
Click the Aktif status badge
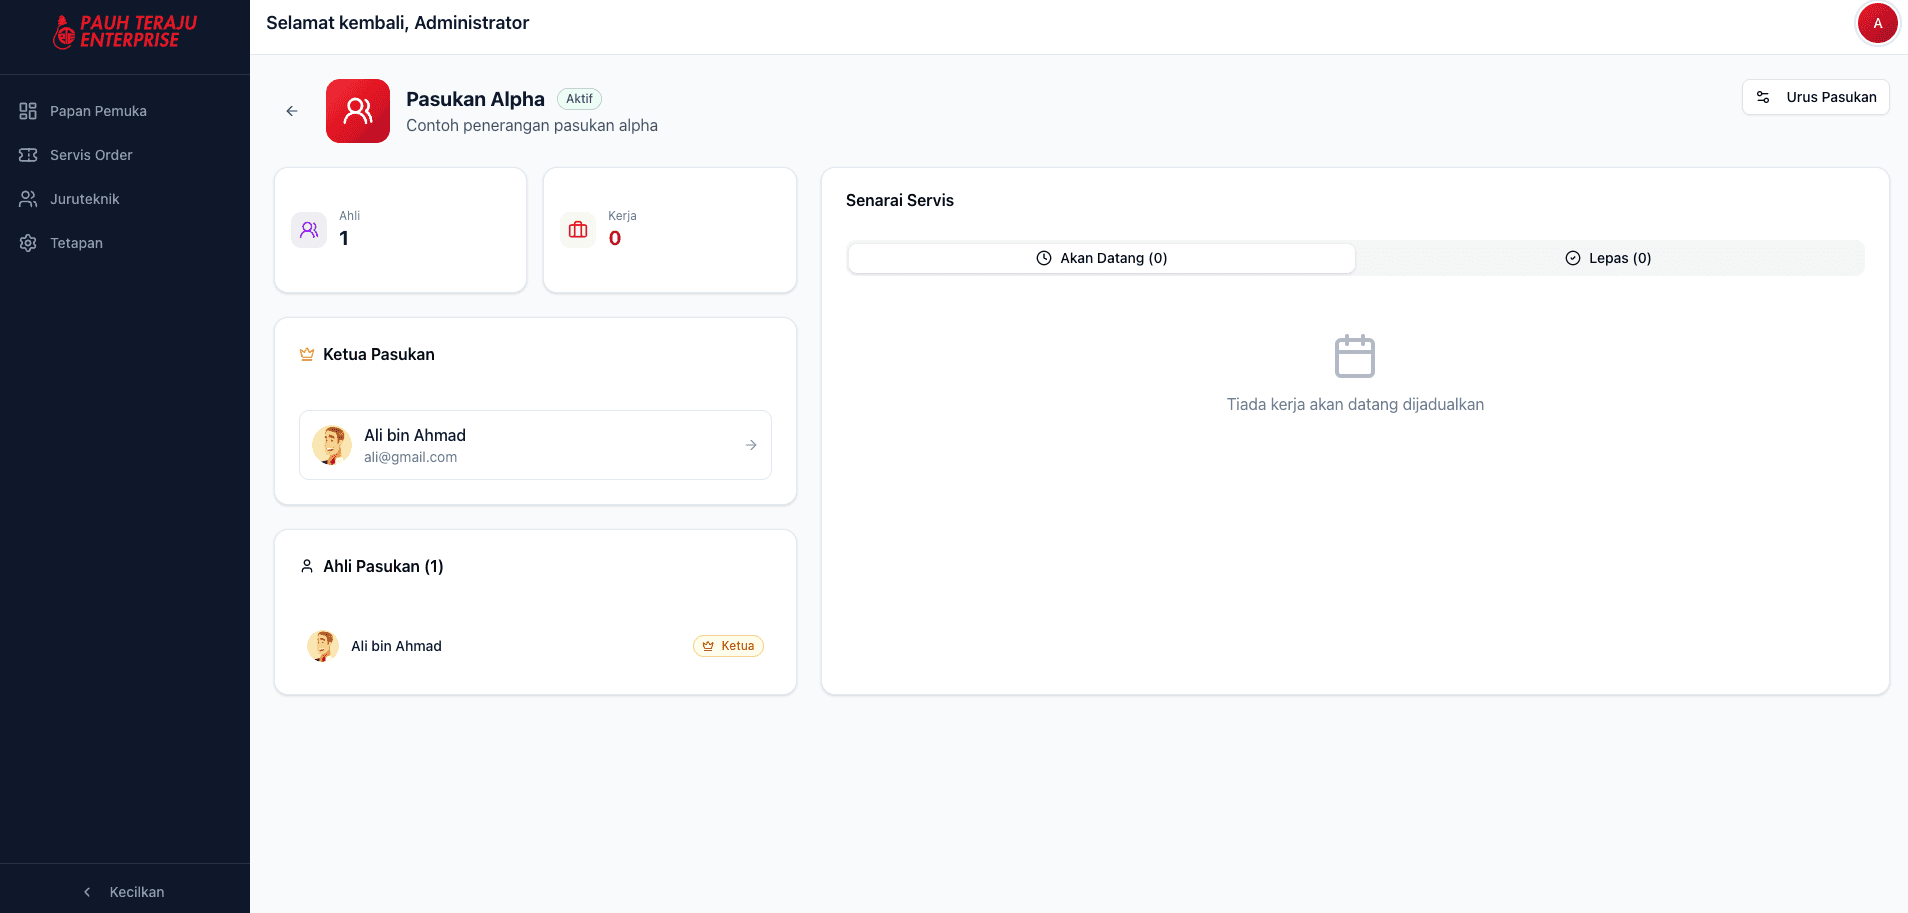click(x=579, y=99)
